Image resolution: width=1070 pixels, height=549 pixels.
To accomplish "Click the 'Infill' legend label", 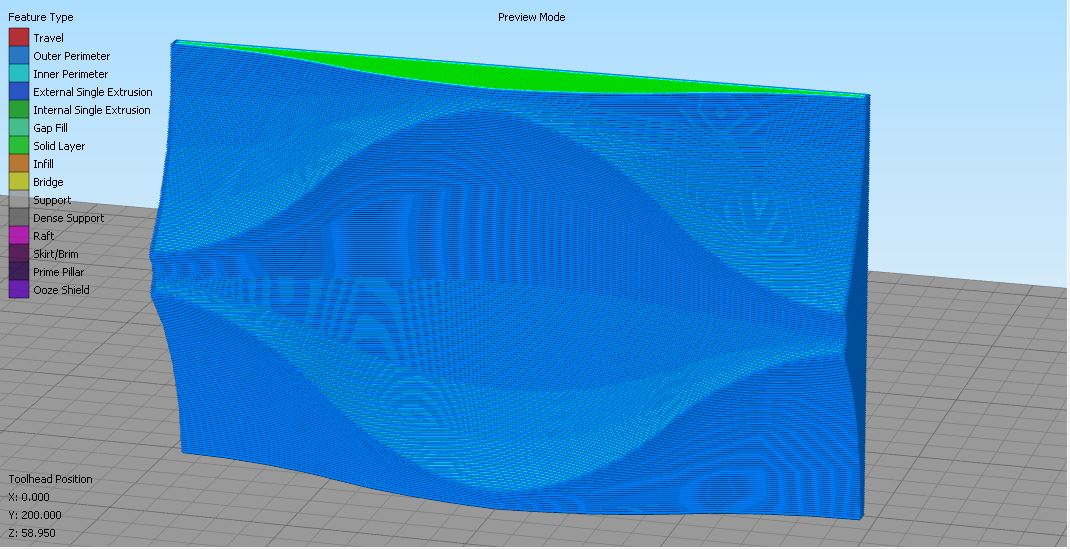I will pos(44,164).
